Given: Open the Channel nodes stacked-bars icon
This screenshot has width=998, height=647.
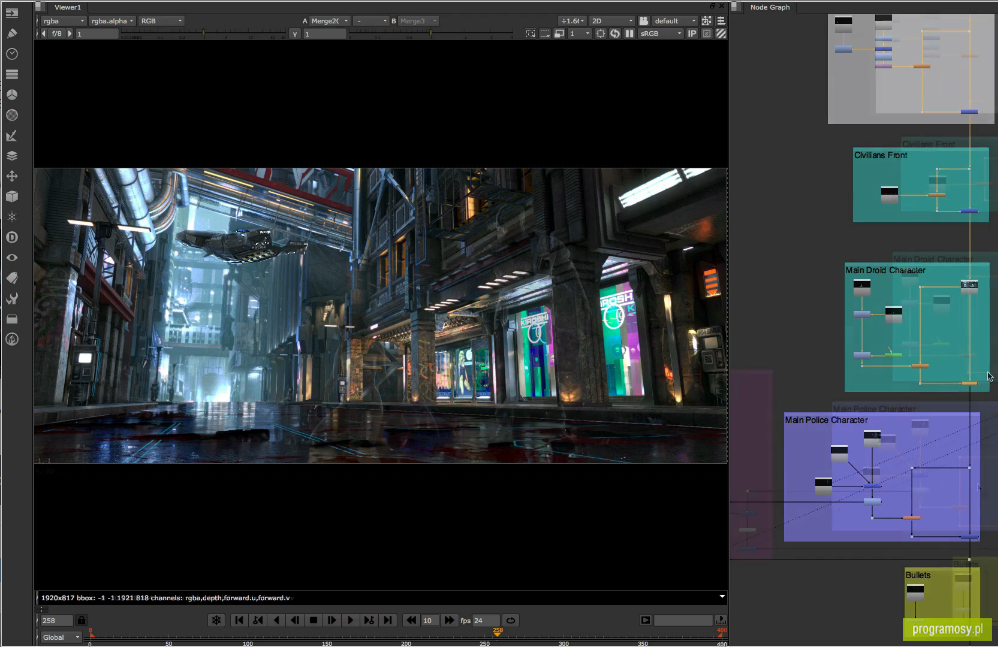Looking at the screenshot, I should pyautogui.click(x=11, y=74).
